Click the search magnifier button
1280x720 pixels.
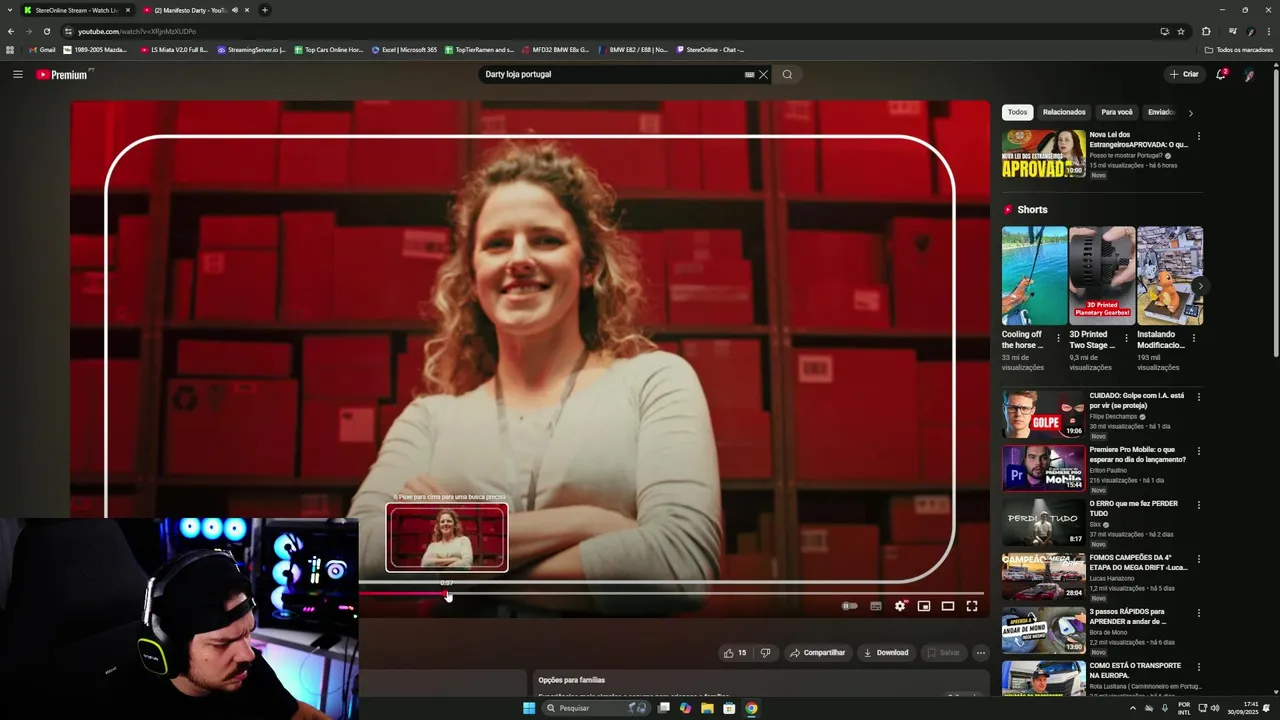pyautogui.click(x=787, y=74)
